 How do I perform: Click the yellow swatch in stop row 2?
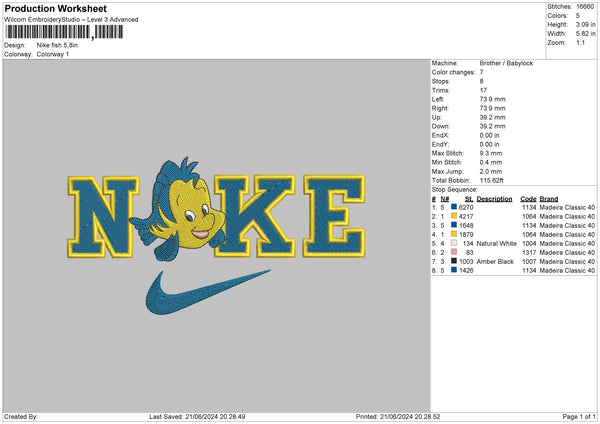(x=454, y=216)
